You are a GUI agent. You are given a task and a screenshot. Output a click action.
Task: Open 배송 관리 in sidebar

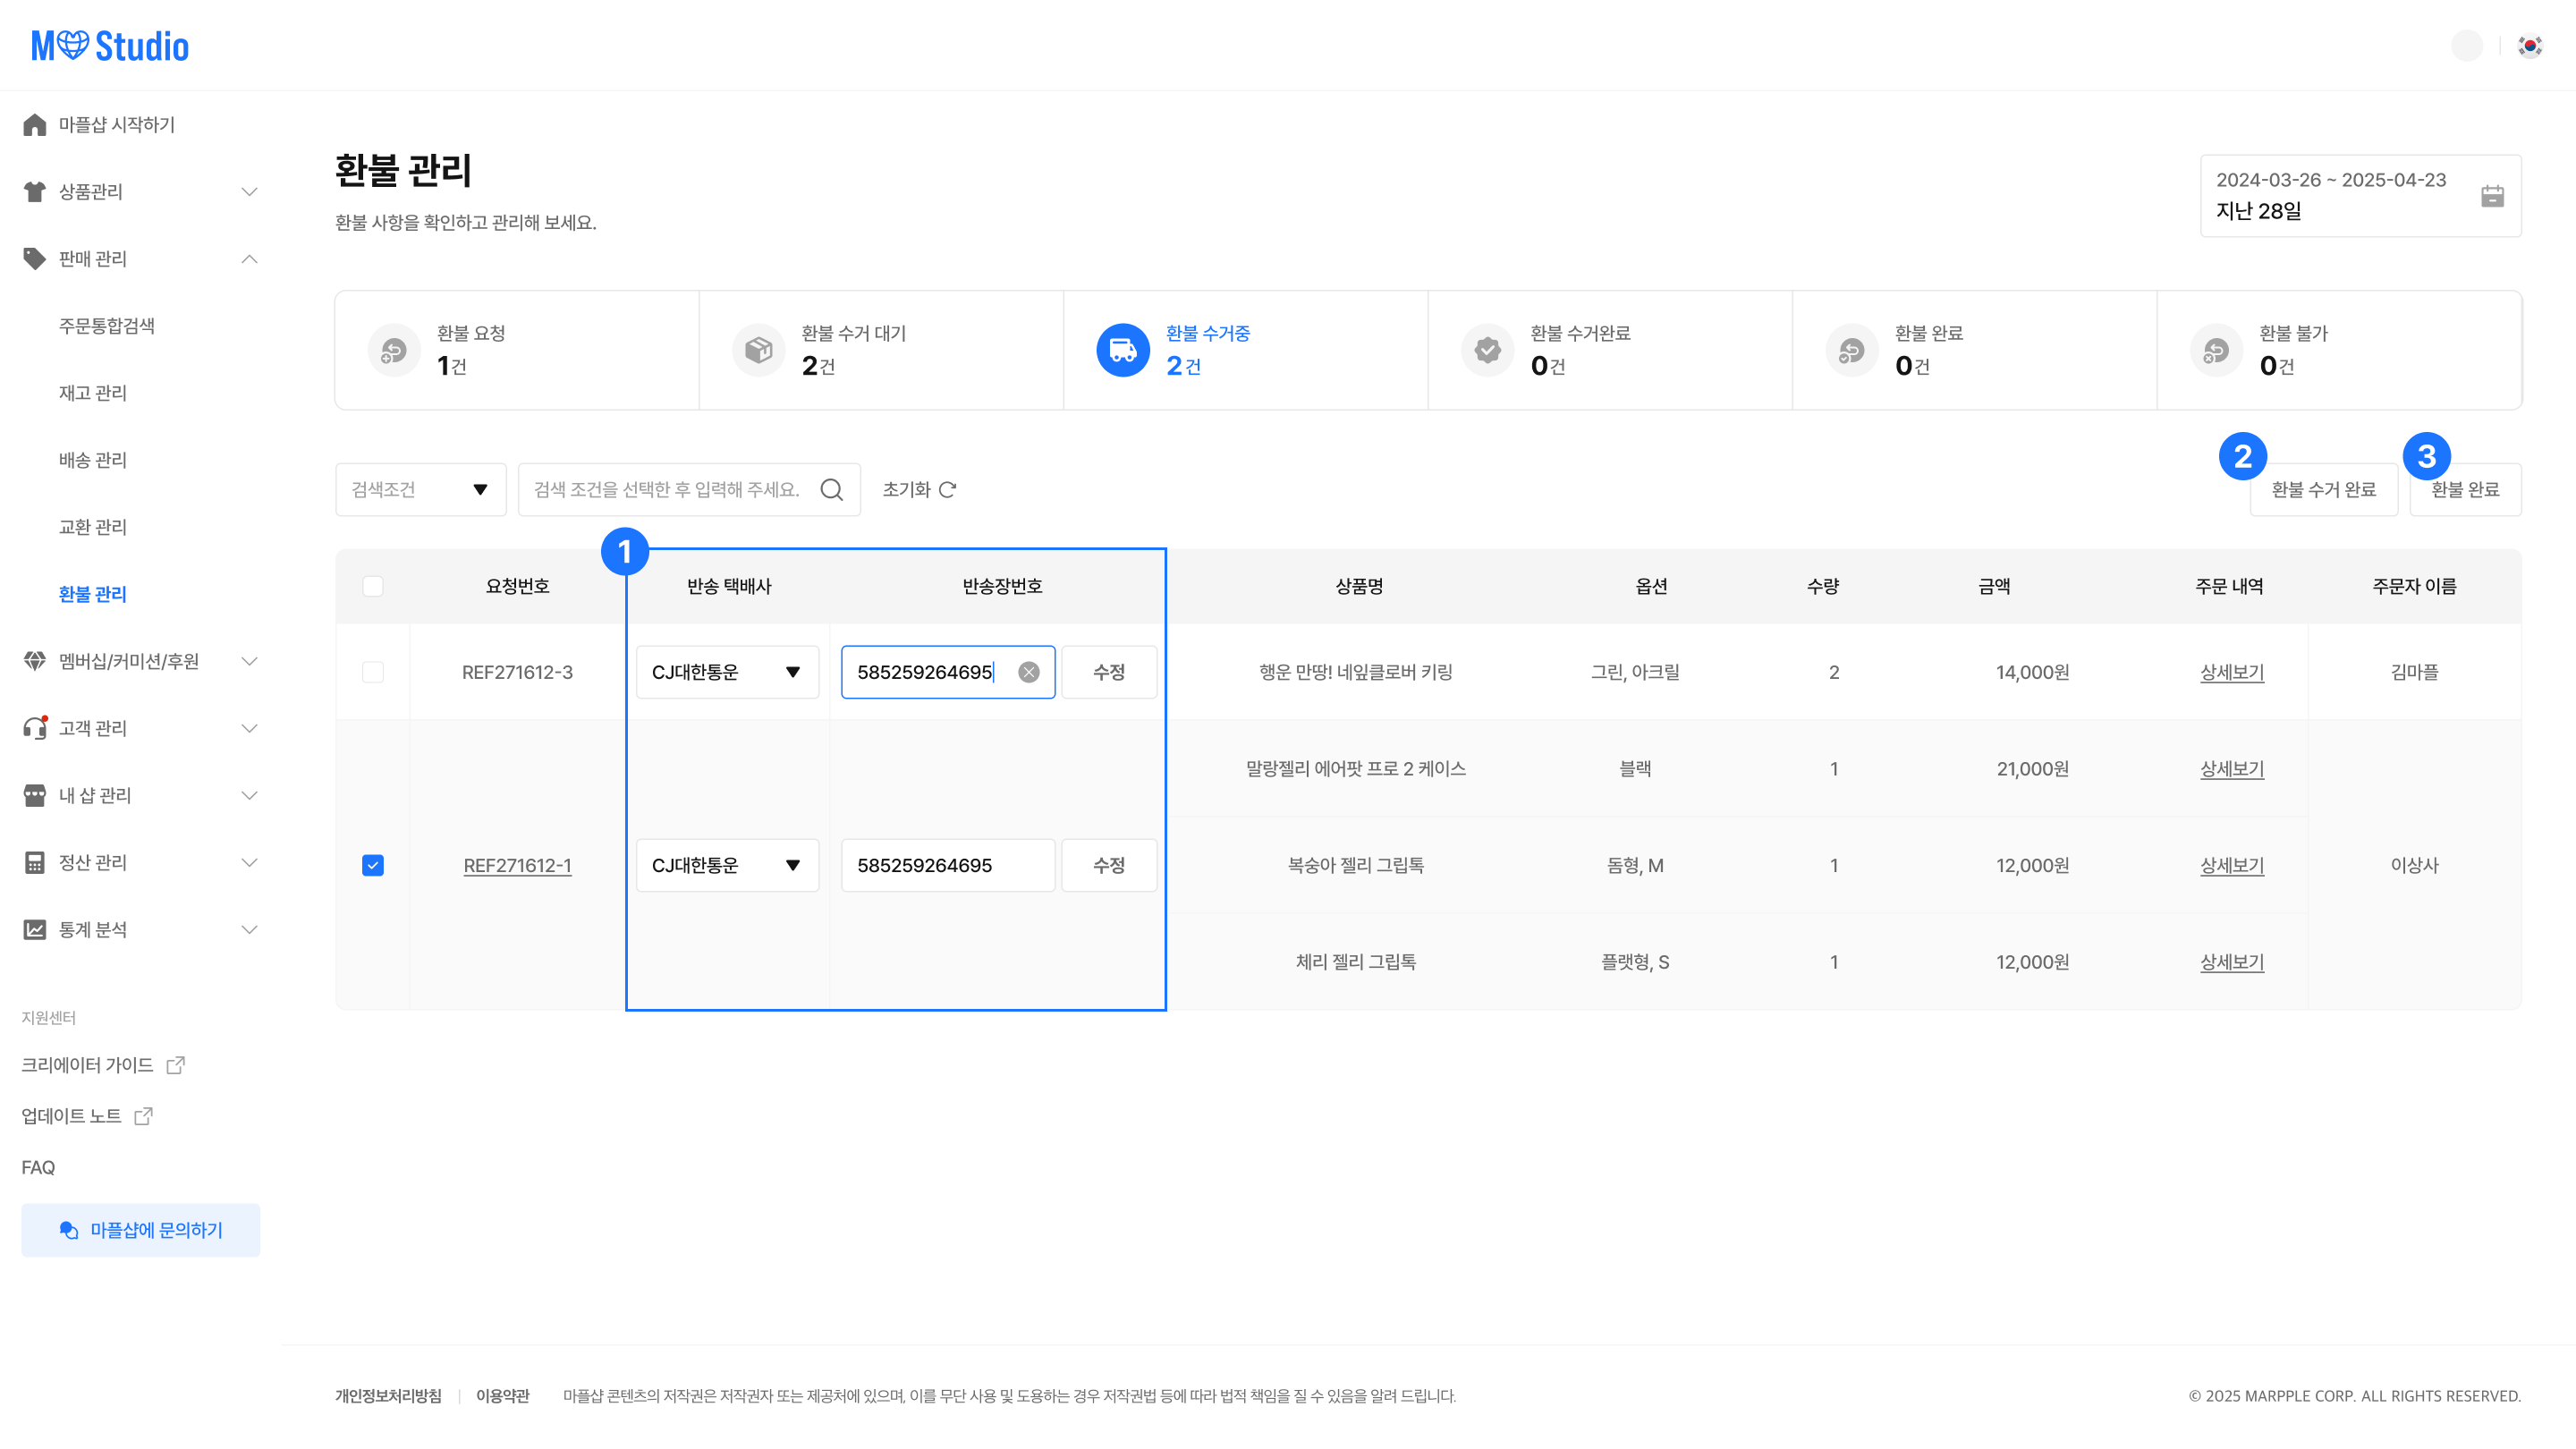[x=93, y=460]
